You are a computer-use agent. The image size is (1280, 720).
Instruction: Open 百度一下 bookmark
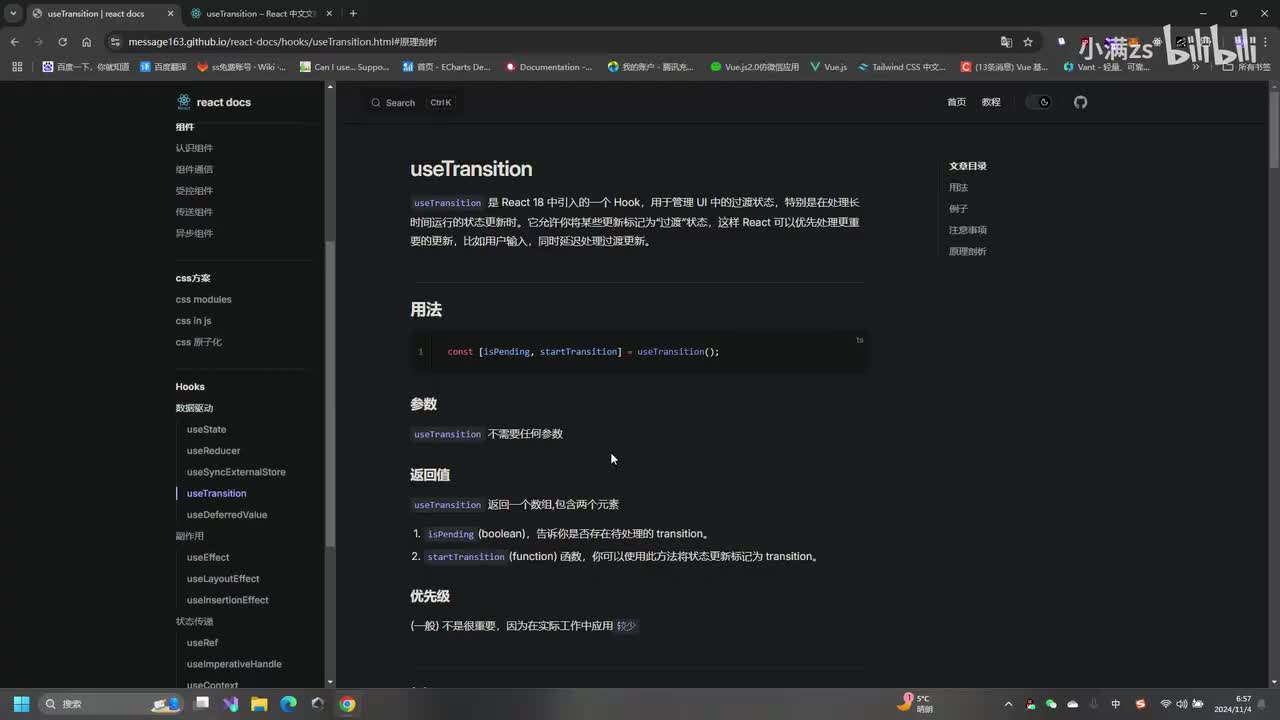pyautogui.click(x=86, y=67)
